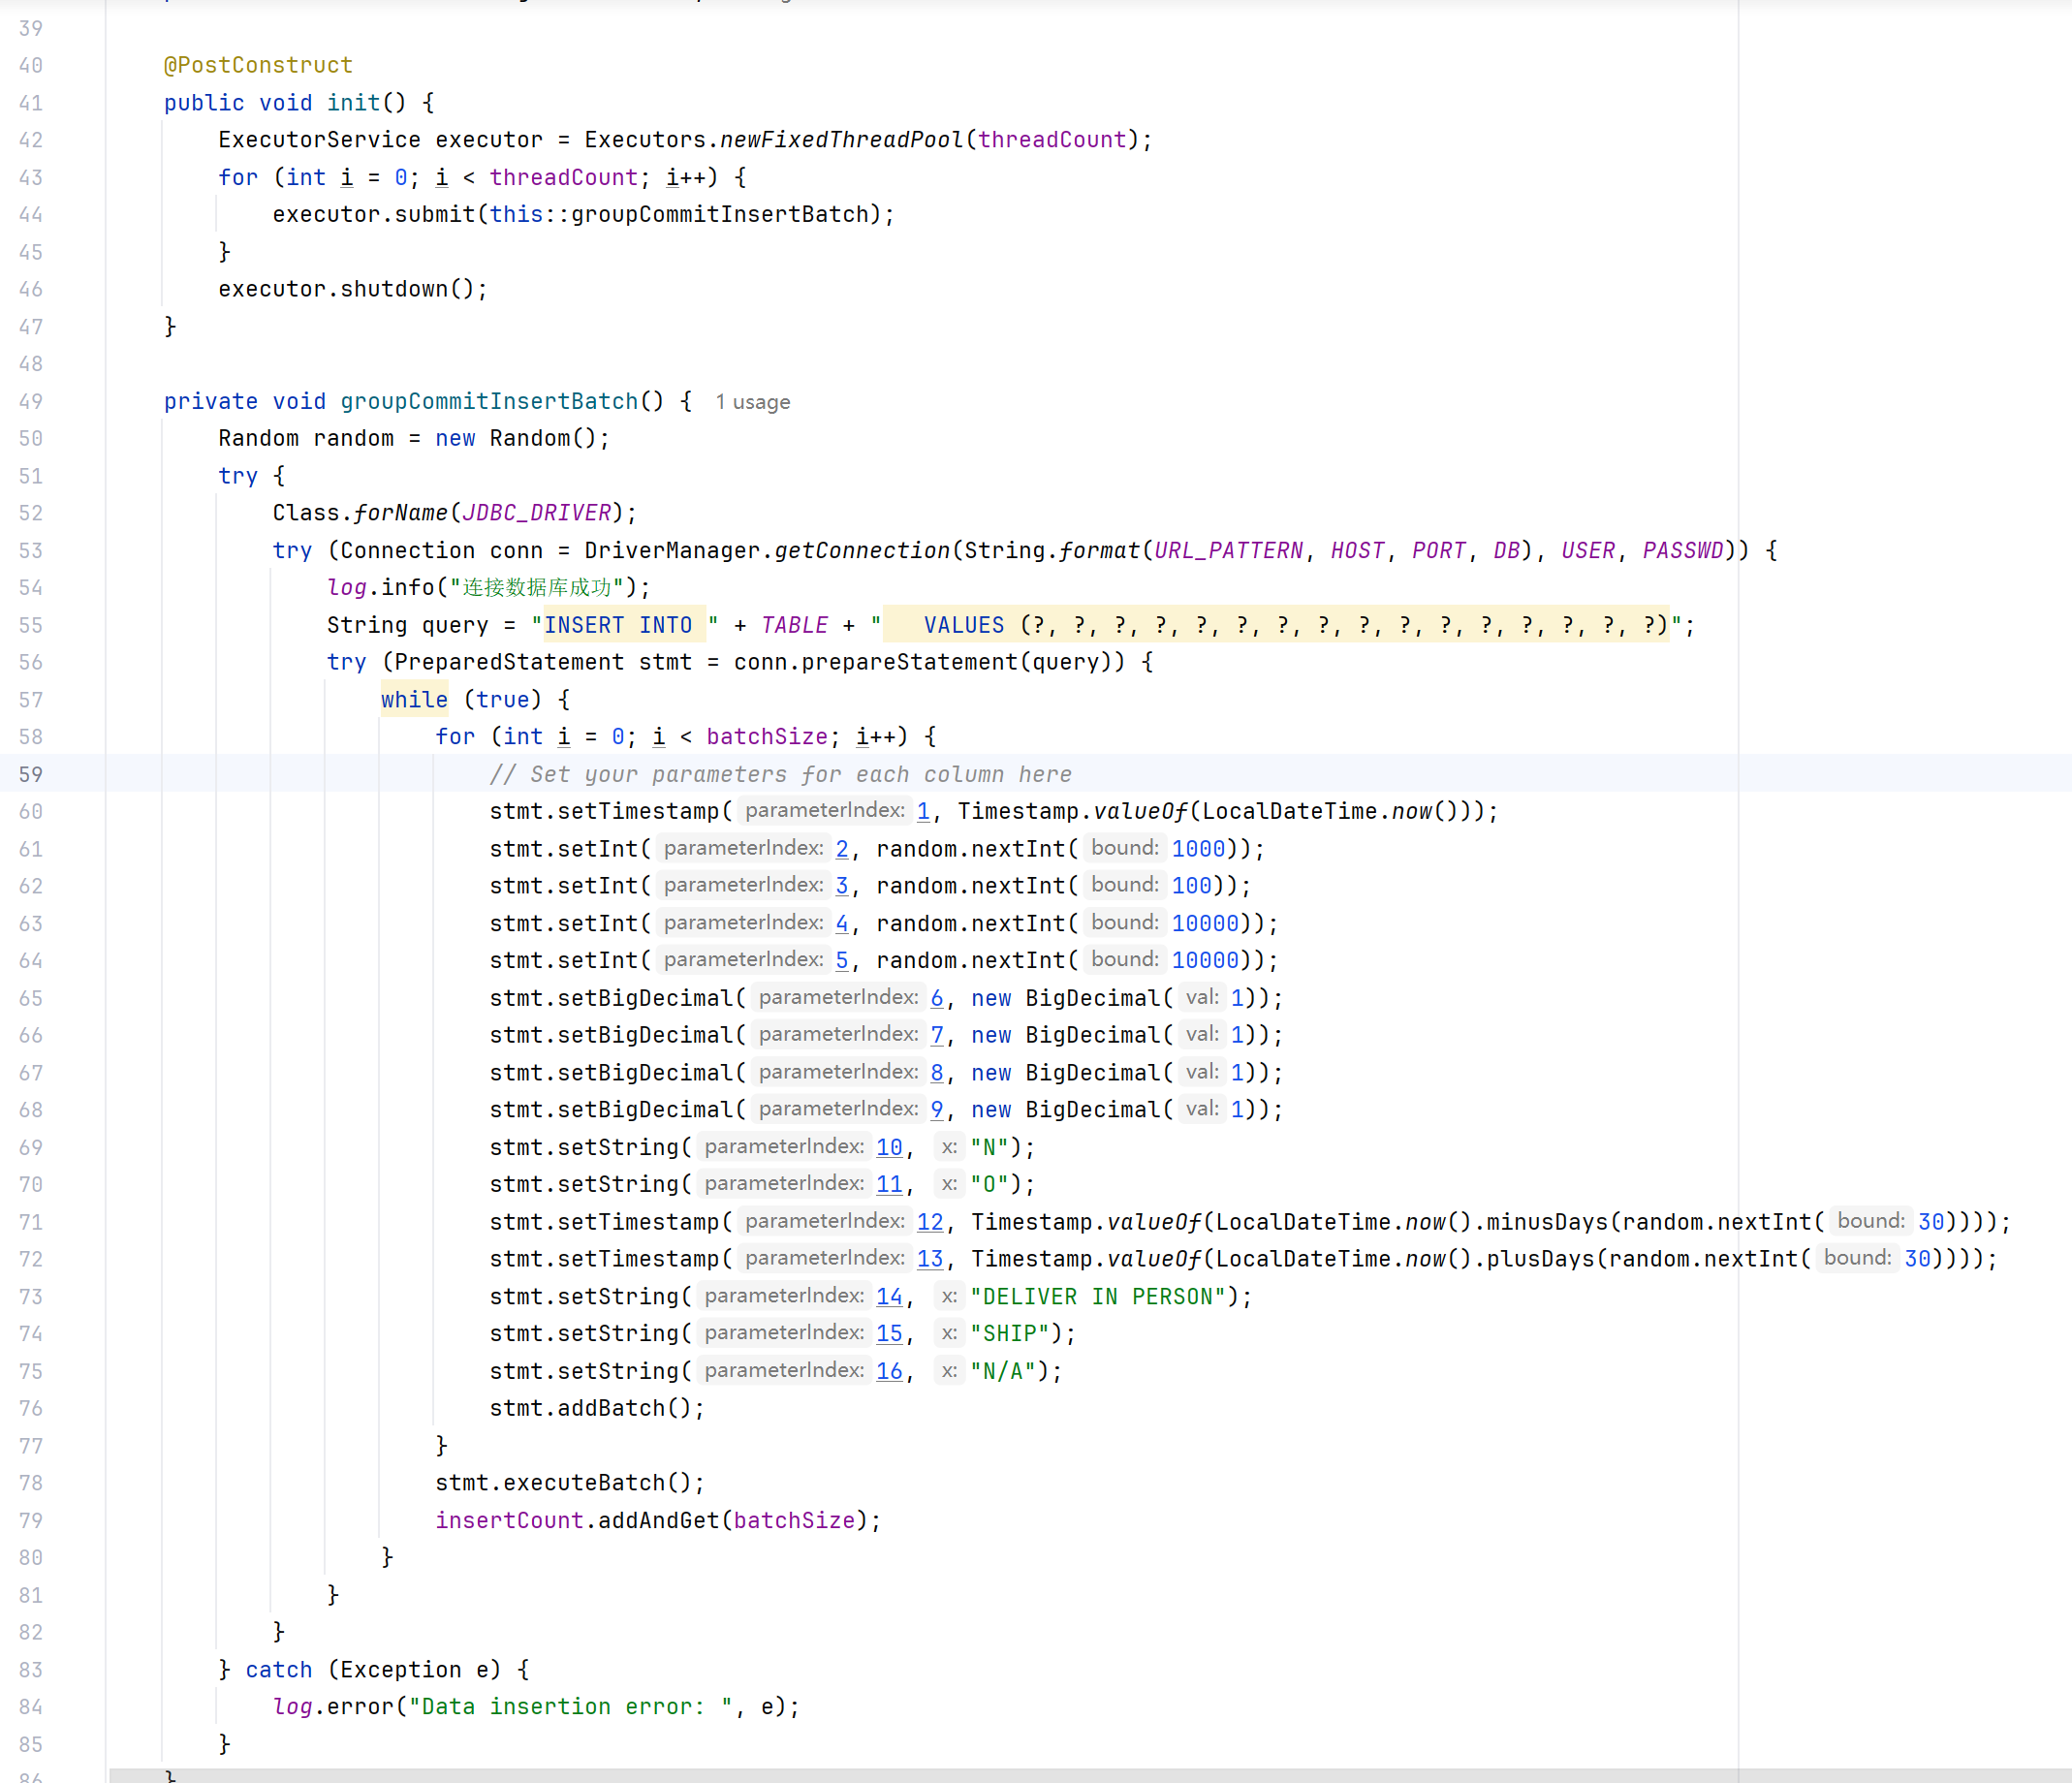This screenshot has height=1783, width=2072.
Task: Click the string "N" on line 69
Action: 989,1147
